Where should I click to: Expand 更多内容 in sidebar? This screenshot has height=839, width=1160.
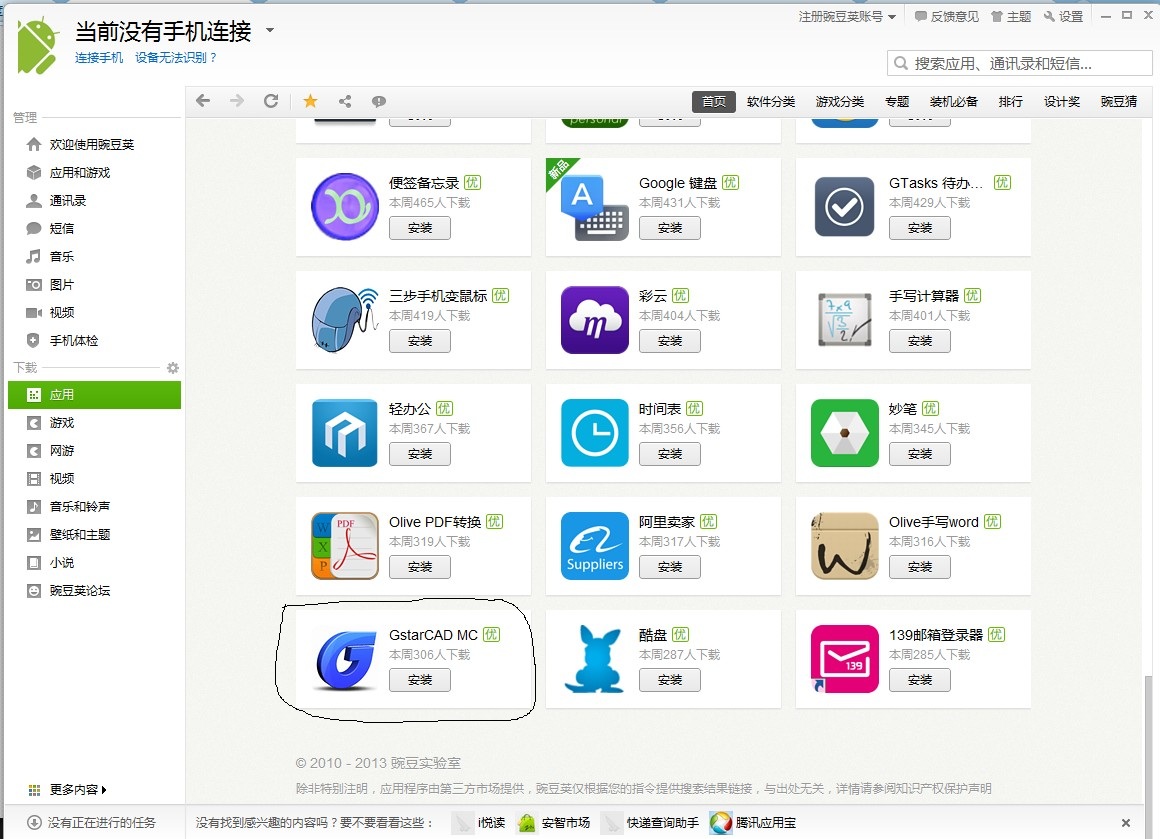[x=67, y=789]
